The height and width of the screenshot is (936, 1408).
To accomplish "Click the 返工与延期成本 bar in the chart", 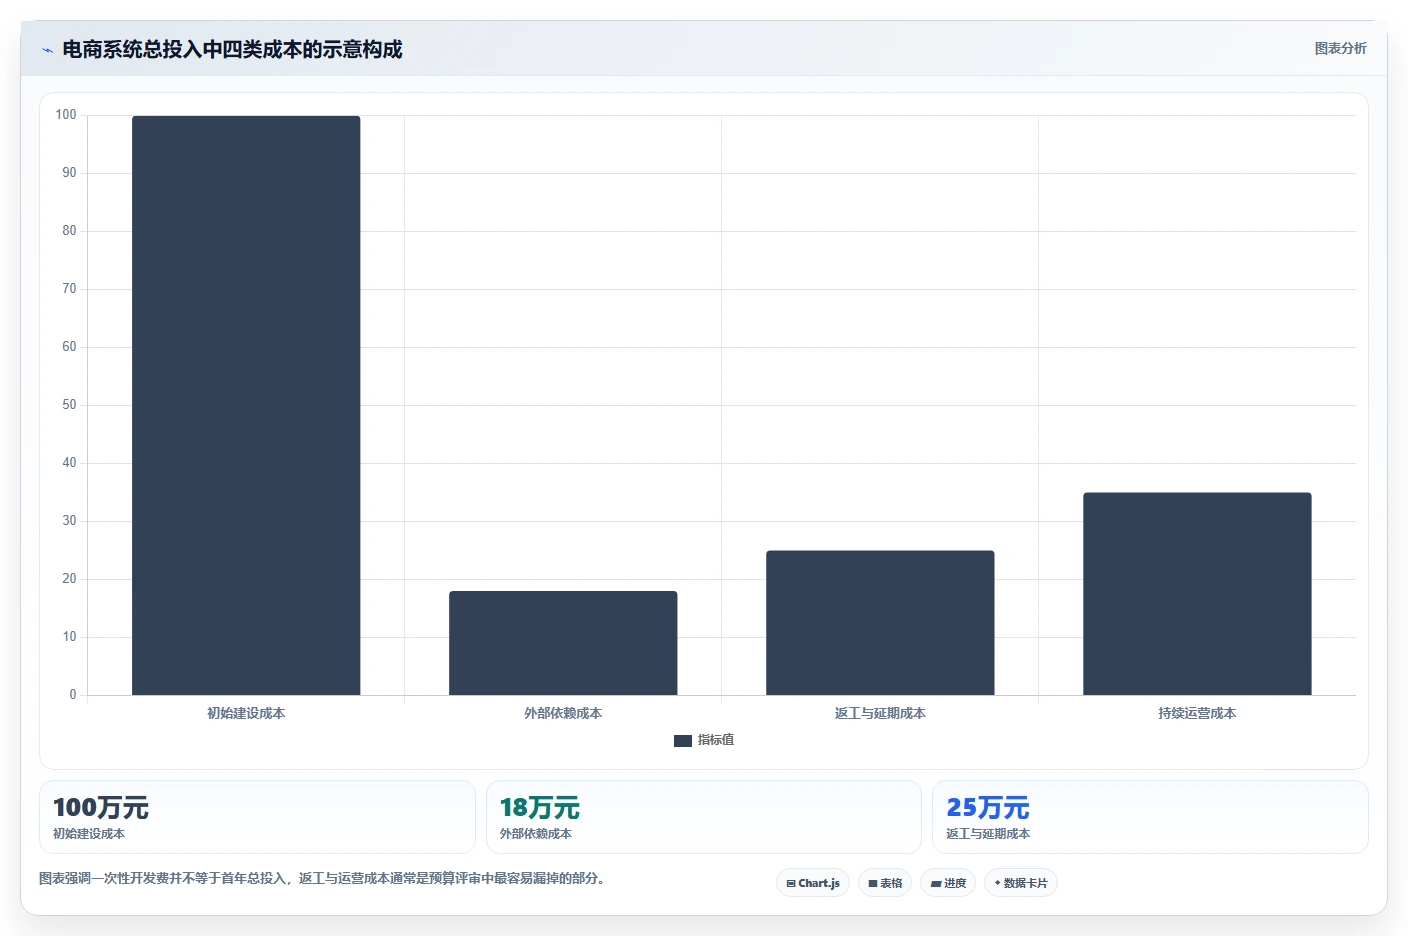I will click(880, 622).
